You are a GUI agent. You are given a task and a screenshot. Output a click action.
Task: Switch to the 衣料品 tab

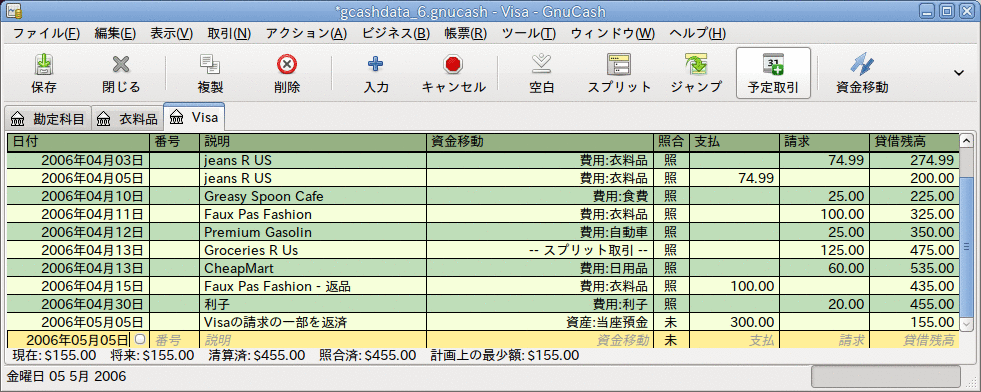pos(127,118)
